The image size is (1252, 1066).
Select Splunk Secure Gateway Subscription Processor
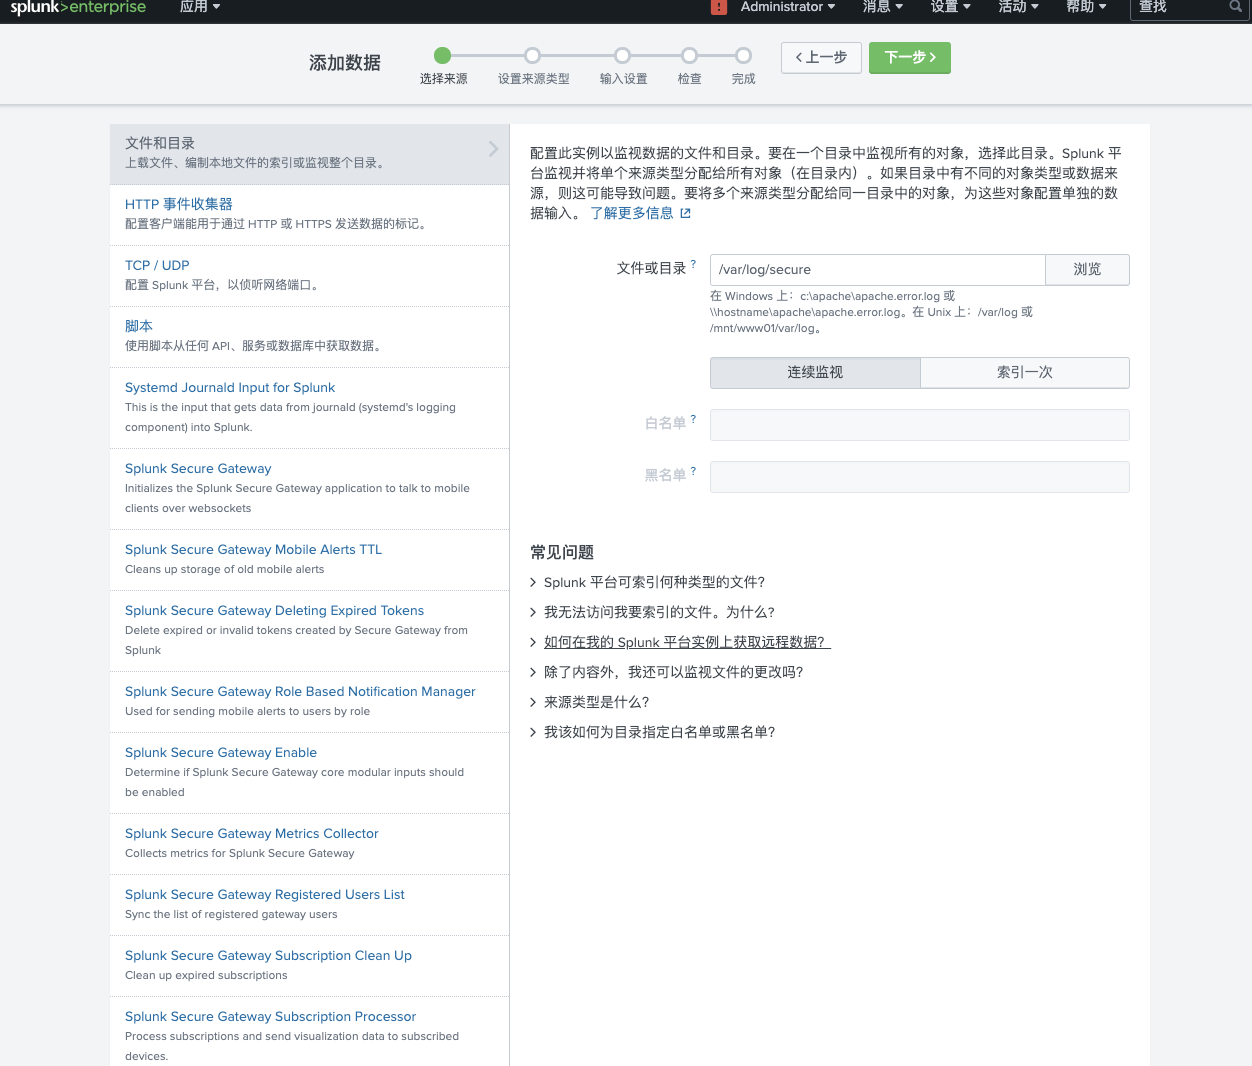[x=310, y=1032]
